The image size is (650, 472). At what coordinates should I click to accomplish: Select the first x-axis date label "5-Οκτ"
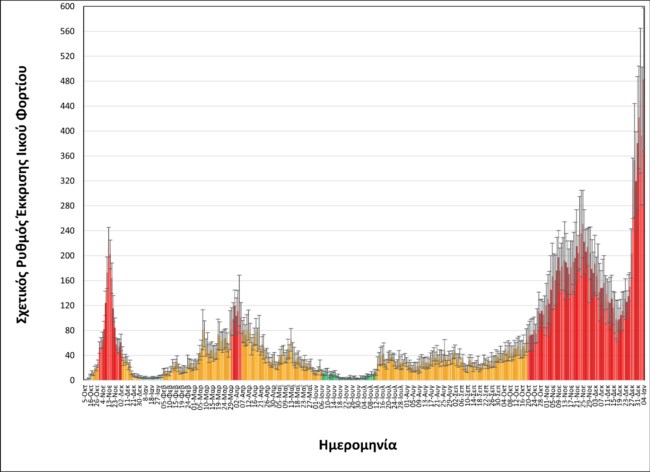(x=86, y=391)
